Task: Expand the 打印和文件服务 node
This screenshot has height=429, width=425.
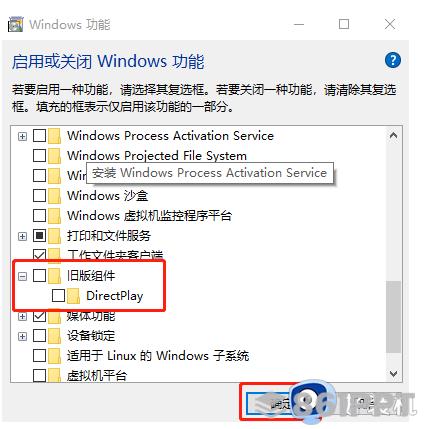Action: click(22, 236)
